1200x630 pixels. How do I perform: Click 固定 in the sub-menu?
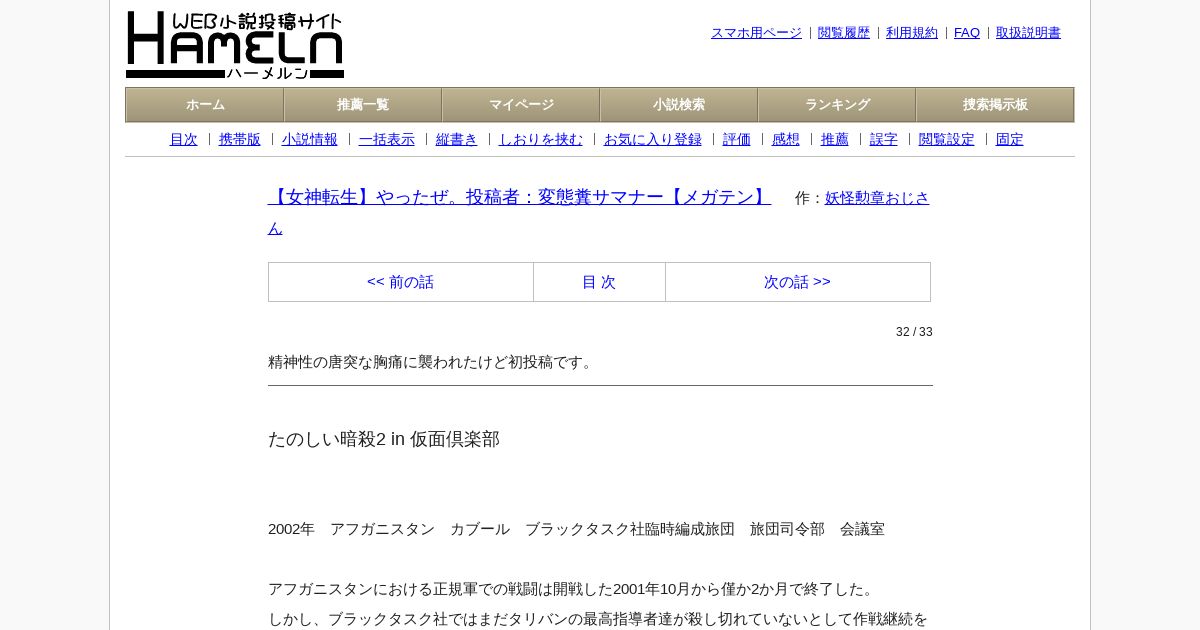point(1010,139)
